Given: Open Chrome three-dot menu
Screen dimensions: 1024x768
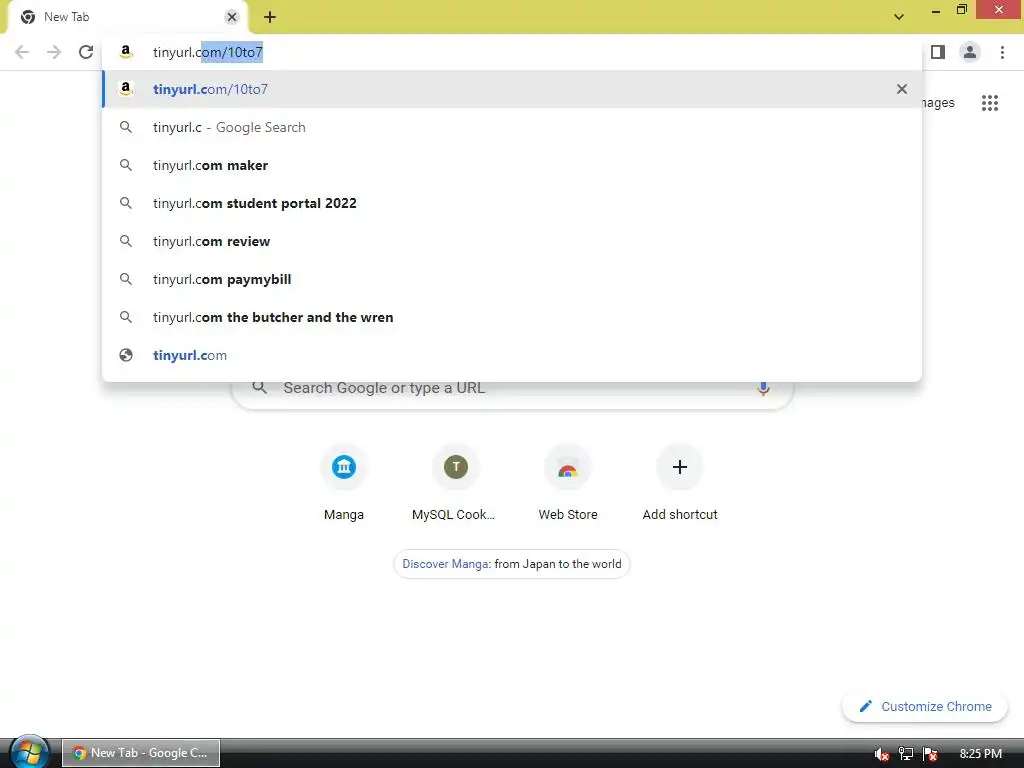Looking at the screenshot, I should coord(1002,52).
